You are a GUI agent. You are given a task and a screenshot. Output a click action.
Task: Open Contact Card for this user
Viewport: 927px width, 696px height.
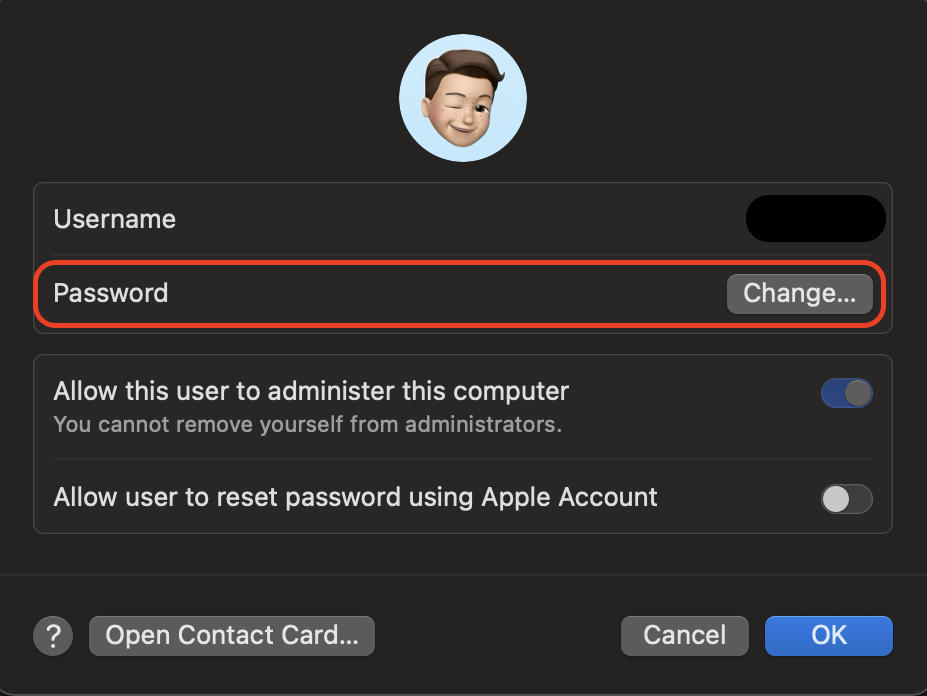pyautogui.click(x=231, y=635)
